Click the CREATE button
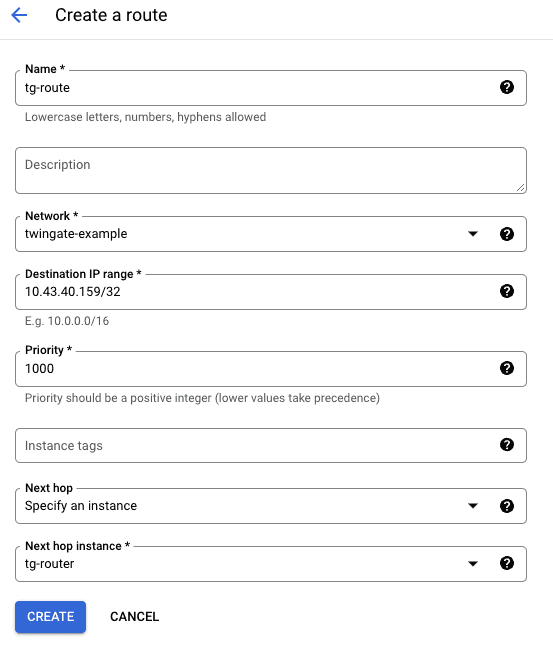Image resolution: width=553 pixels, height=645 pixels. click(50, 617)
